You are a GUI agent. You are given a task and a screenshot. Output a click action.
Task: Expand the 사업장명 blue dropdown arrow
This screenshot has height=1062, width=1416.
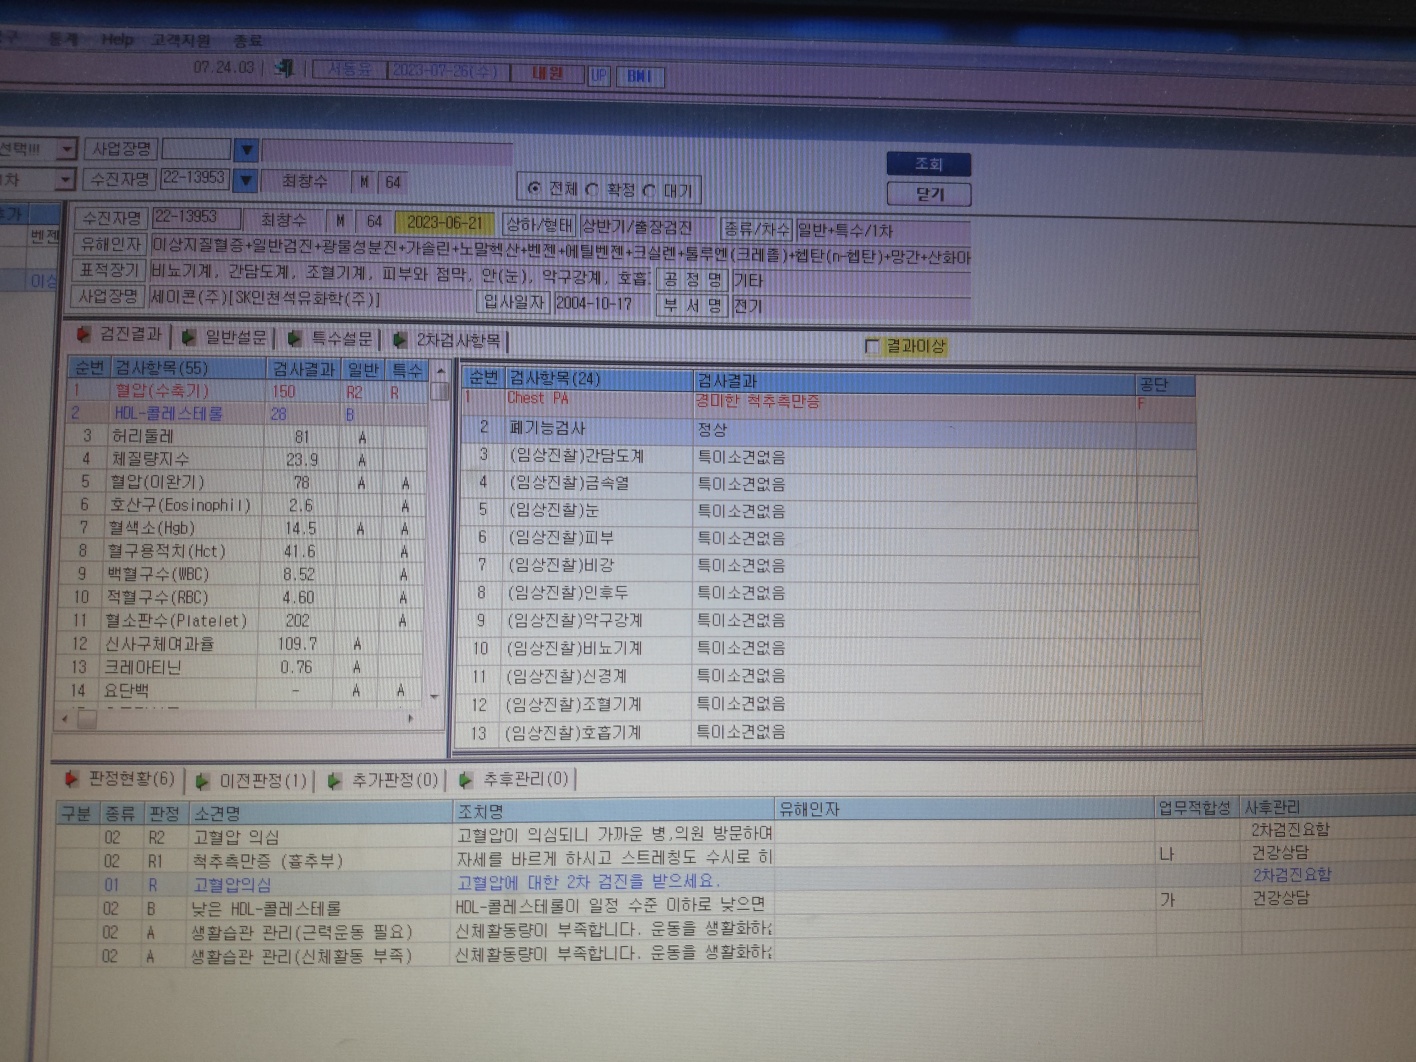click(246, 151)
